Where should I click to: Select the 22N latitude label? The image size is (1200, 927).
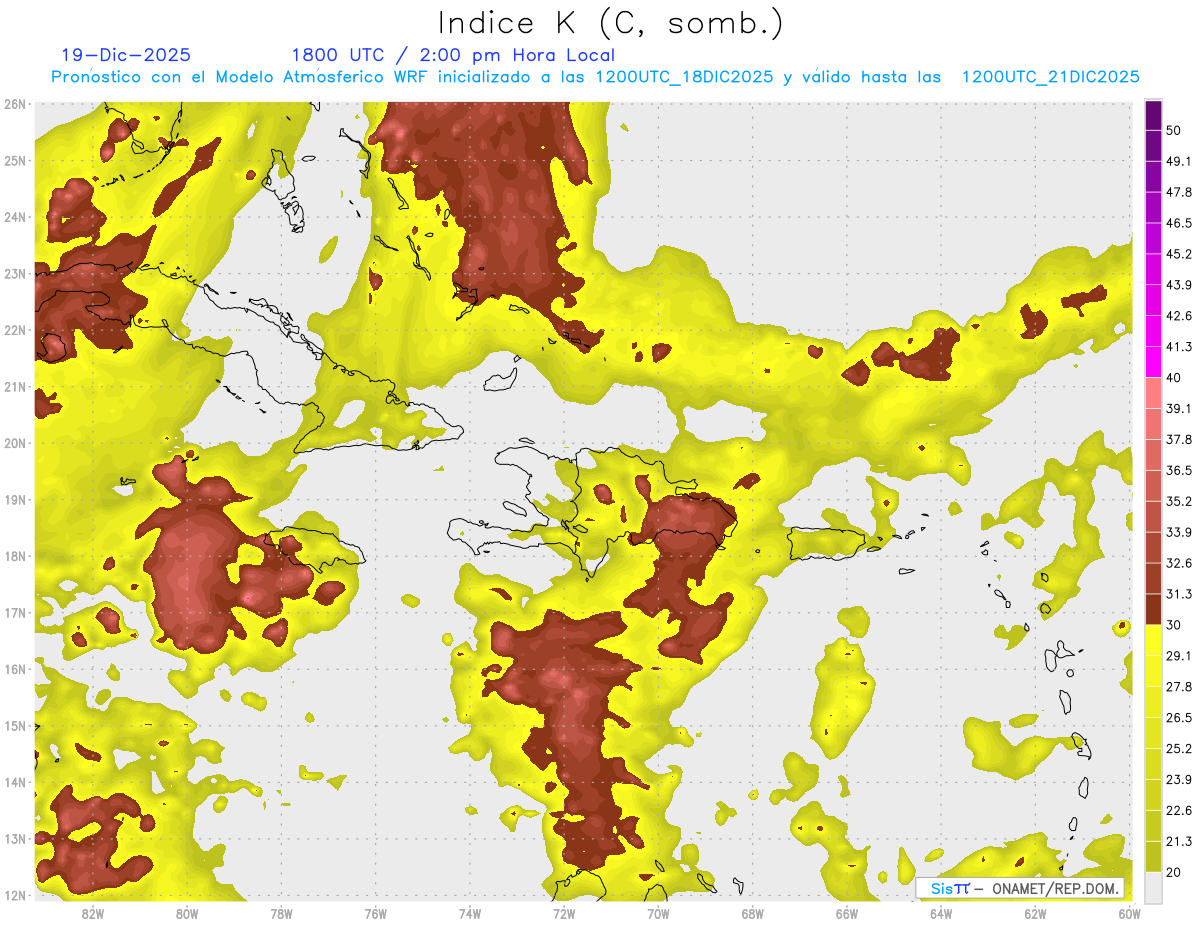point(15,330)
